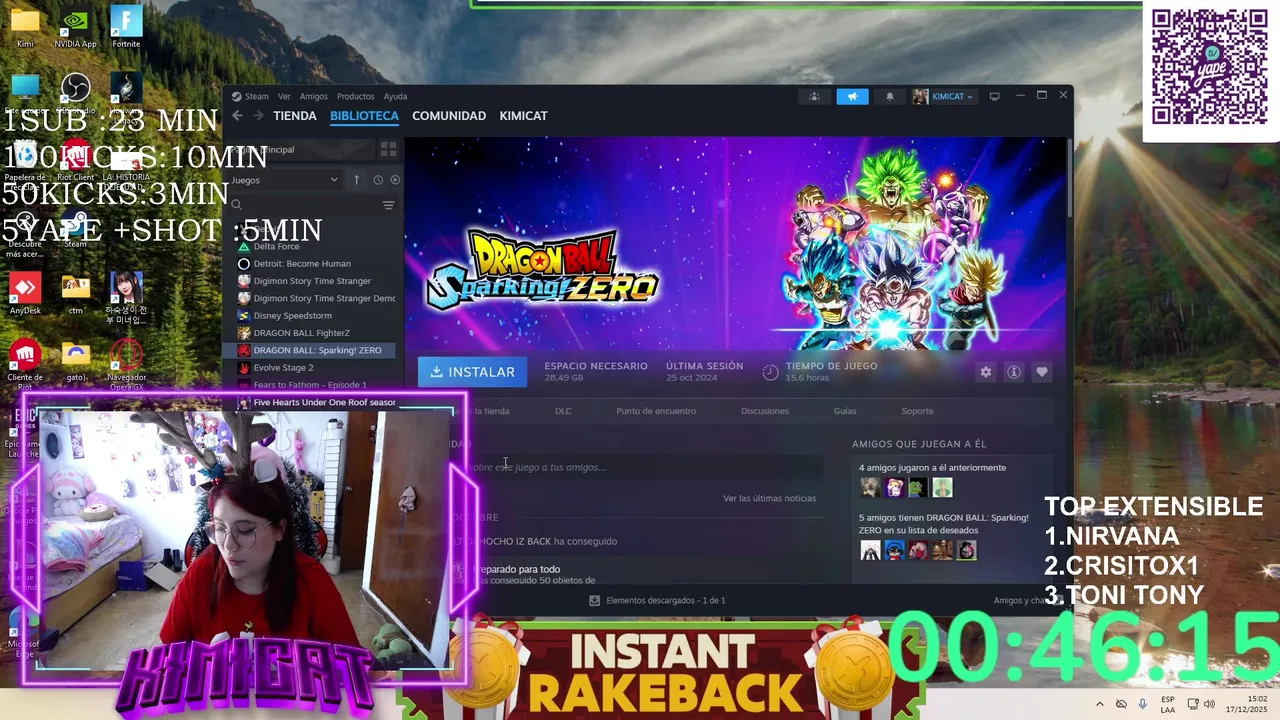Image resolution: width=1280 pixels, height=720 pixels.
Task: Open the Ver menu
Action: (x=284, y=97)
